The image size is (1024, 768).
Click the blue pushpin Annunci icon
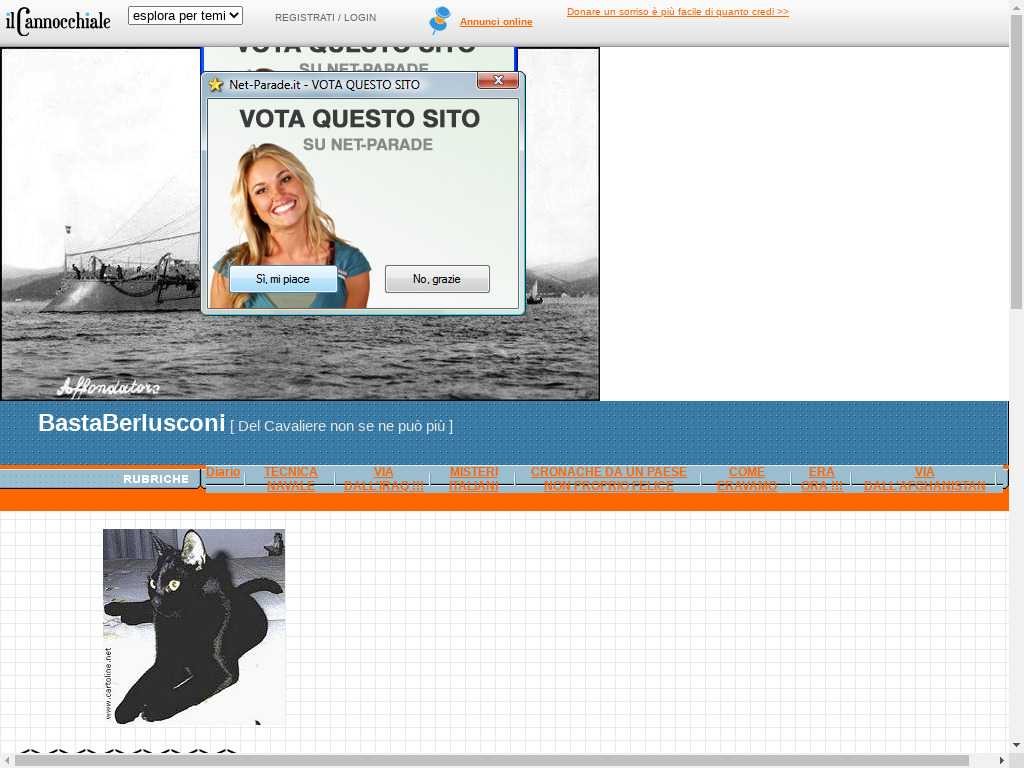[439, 20]
